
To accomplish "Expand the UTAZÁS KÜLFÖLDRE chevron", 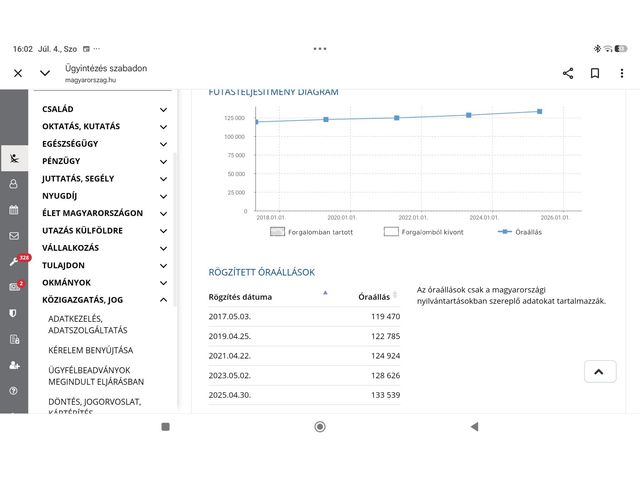I will 163,231.
